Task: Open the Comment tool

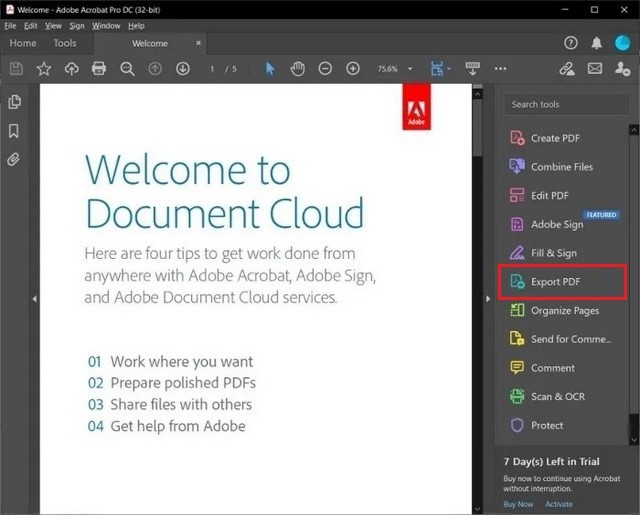Action: click(542, 368)
